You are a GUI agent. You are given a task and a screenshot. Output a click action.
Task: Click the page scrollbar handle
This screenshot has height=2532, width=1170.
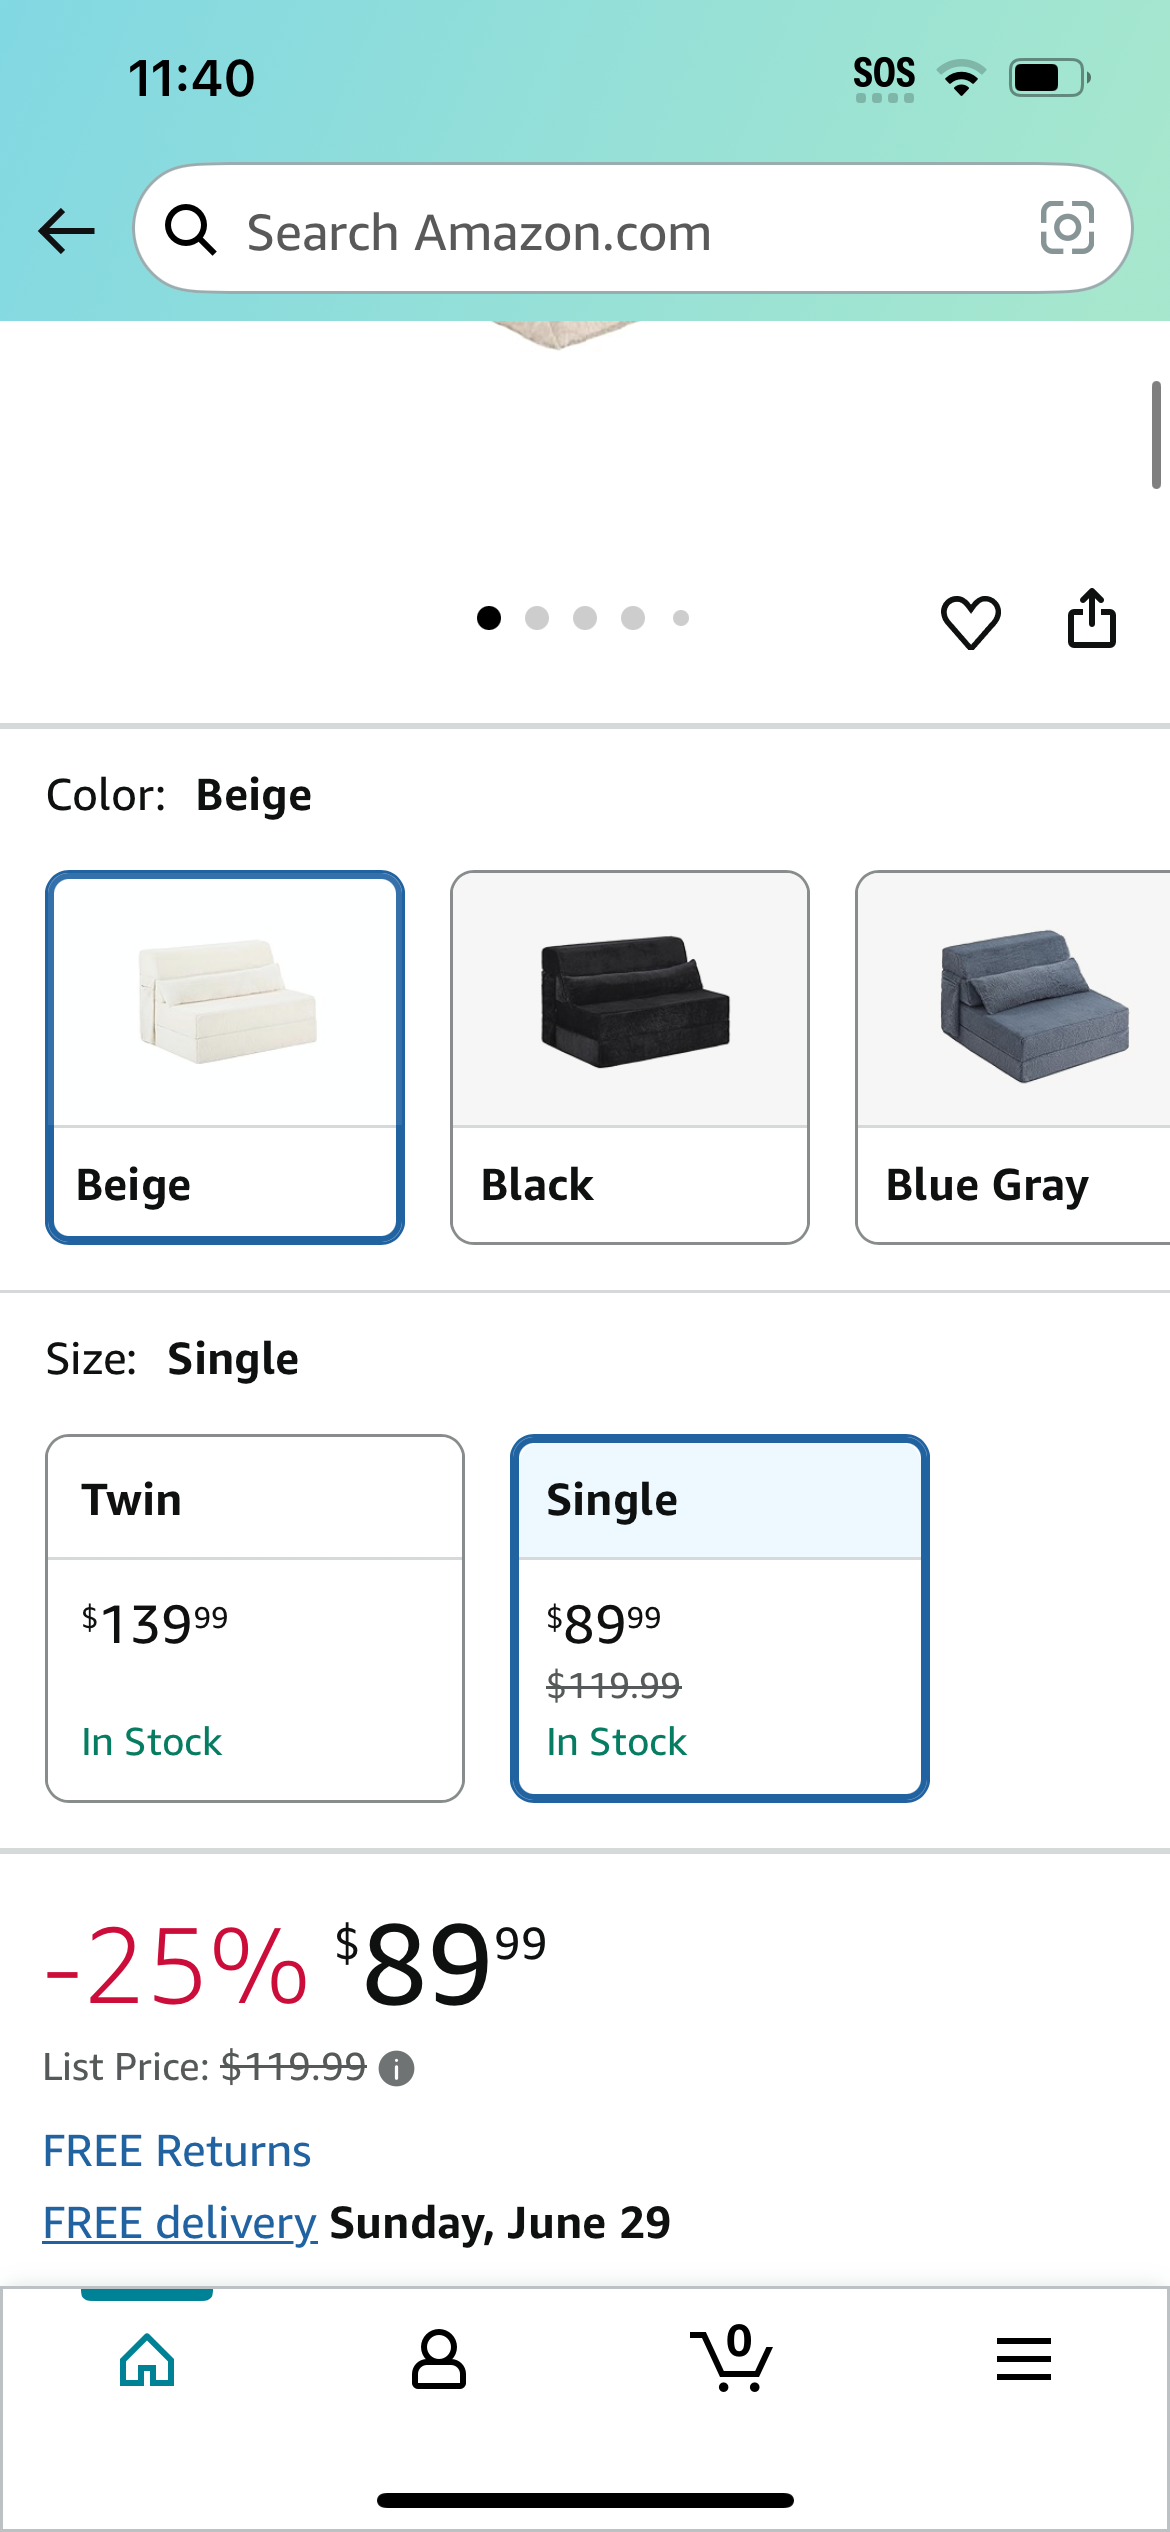click(x=1156, y=435)
